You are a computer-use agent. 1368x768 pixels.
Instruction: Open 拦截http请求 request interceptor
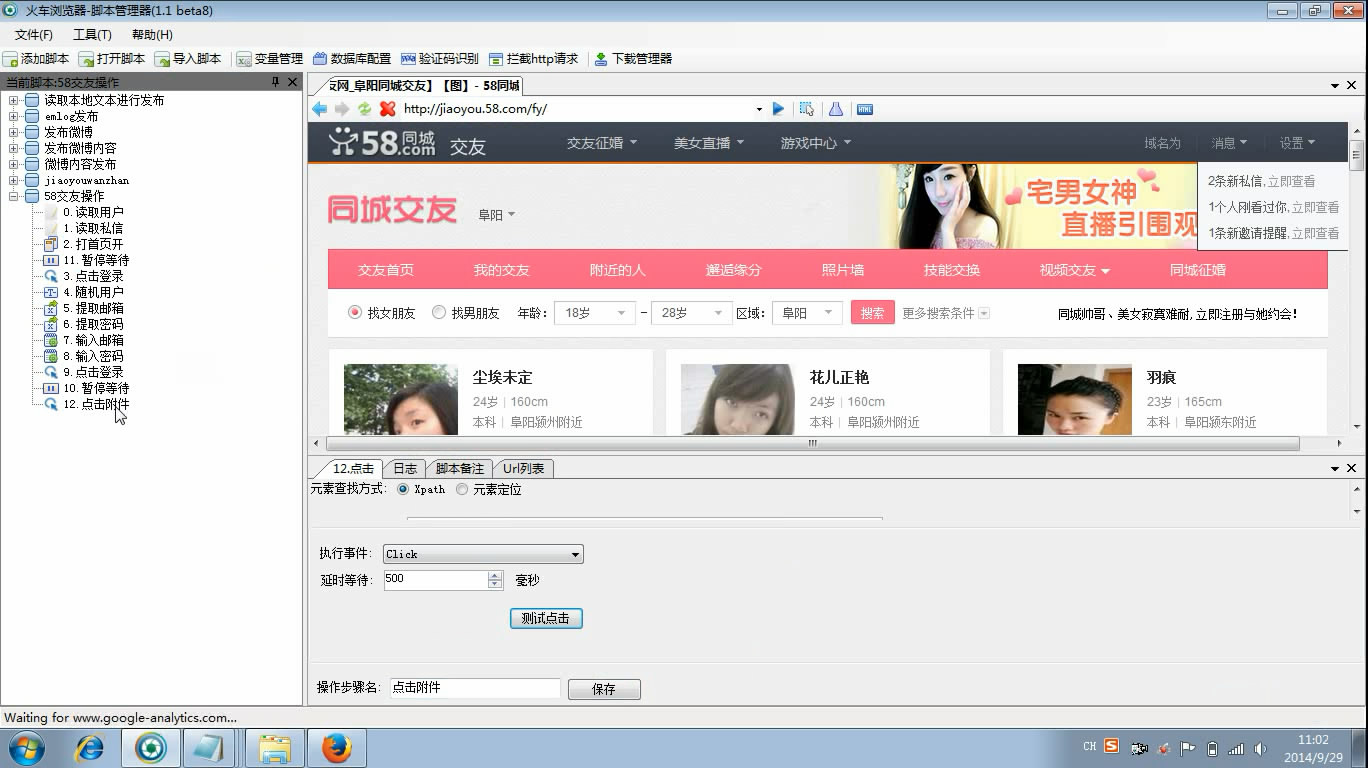click(533, 59)
